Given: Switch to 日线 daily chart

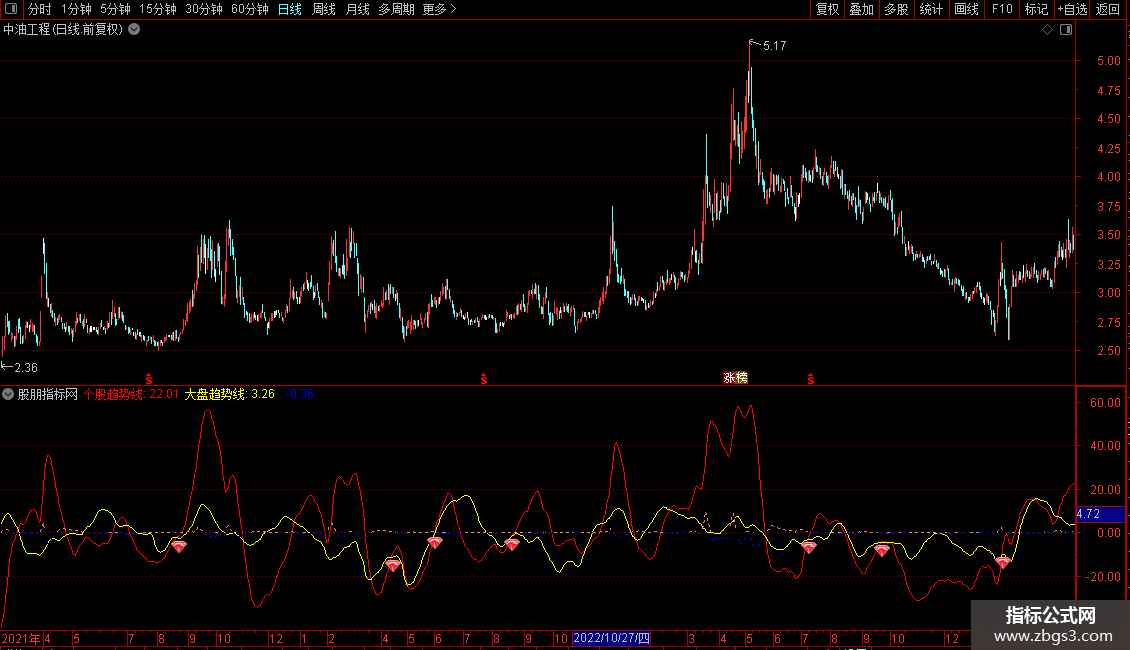Looking at the screenshot, I should tap(290, 9).
